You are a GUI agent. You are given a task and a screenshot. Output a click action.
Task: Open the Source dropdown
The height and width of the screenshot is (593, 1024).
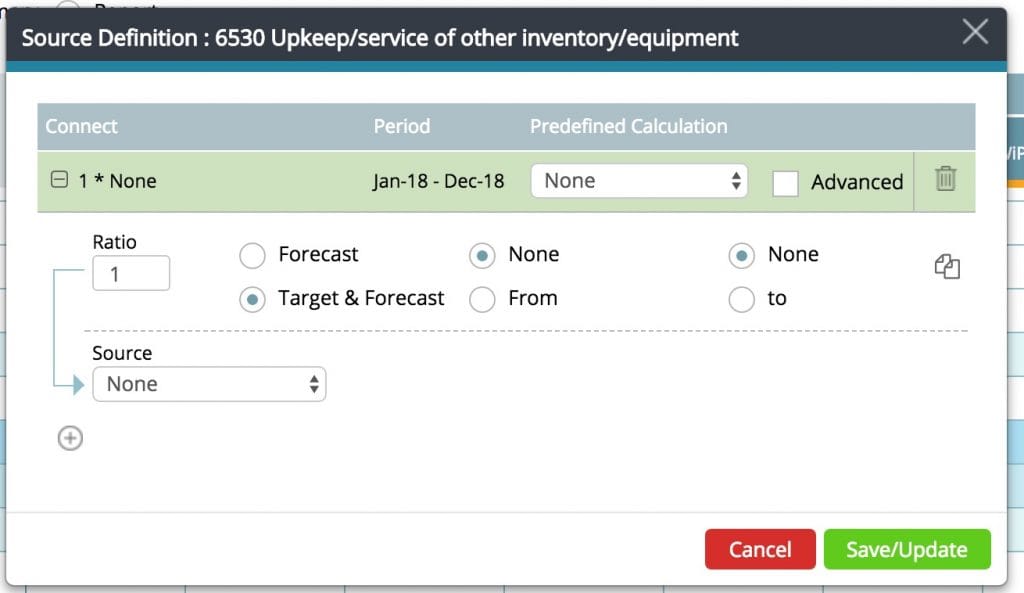click(x=209, y=384)
